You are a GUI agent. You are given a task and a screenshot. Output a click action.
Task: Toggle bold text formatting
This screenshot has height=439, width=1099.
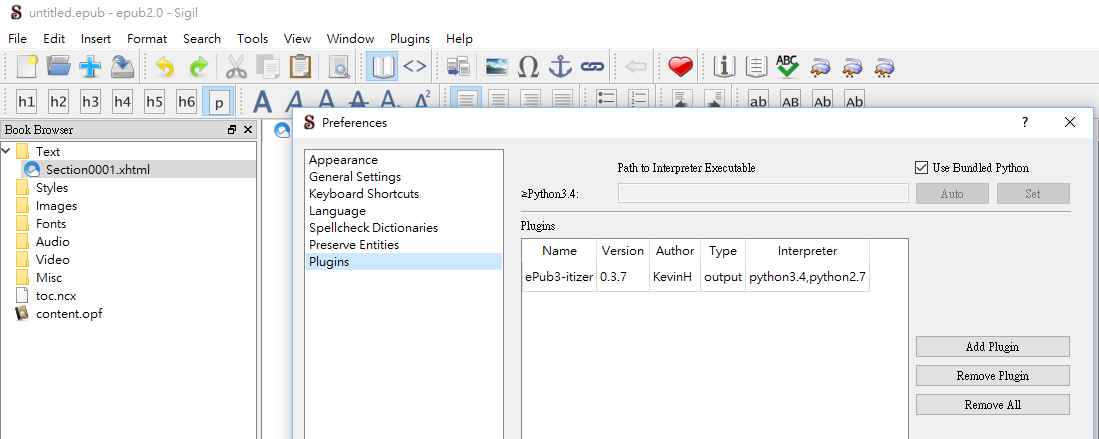pos(263,102)
